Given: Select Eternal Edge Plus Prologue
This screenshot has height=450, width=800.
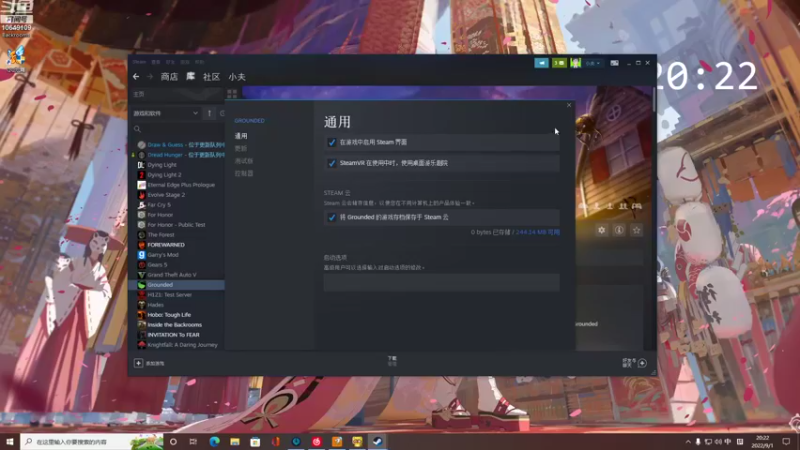Looking at the screenshot, I should tap(180, 185).
